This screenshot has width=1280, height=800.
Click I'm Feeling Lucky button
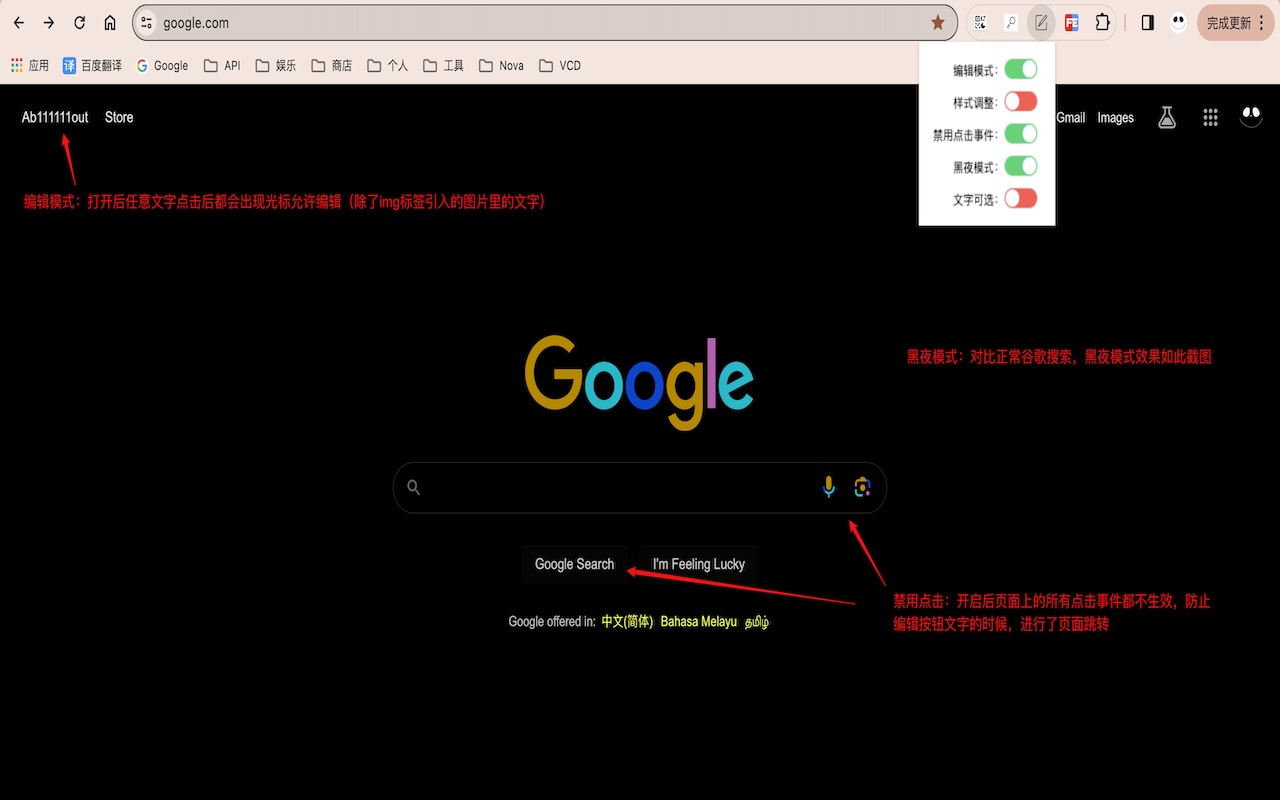pyautogui.click(x=699, y=564)
